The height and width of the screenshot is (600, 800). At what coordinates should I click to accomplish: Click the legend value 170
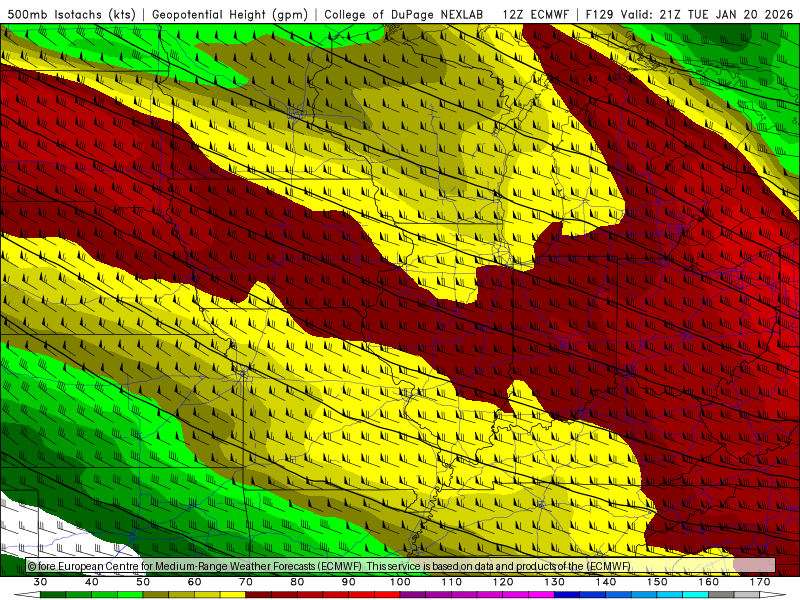pyautogui.click(x=760, y=582)
